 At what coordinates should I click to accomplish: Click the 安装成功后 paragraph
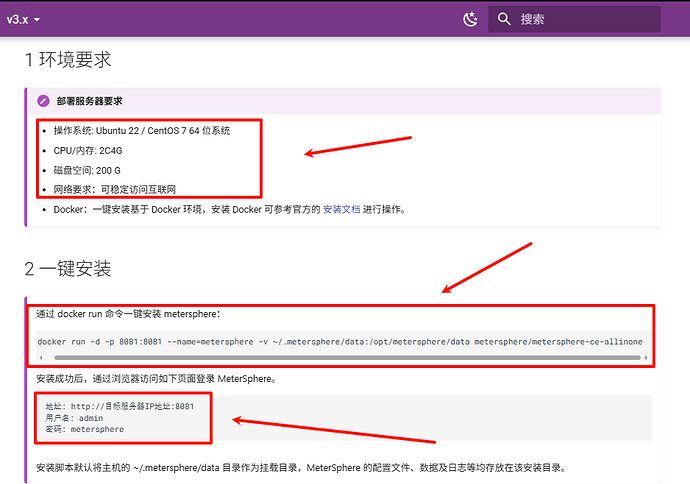pos(157,379)
